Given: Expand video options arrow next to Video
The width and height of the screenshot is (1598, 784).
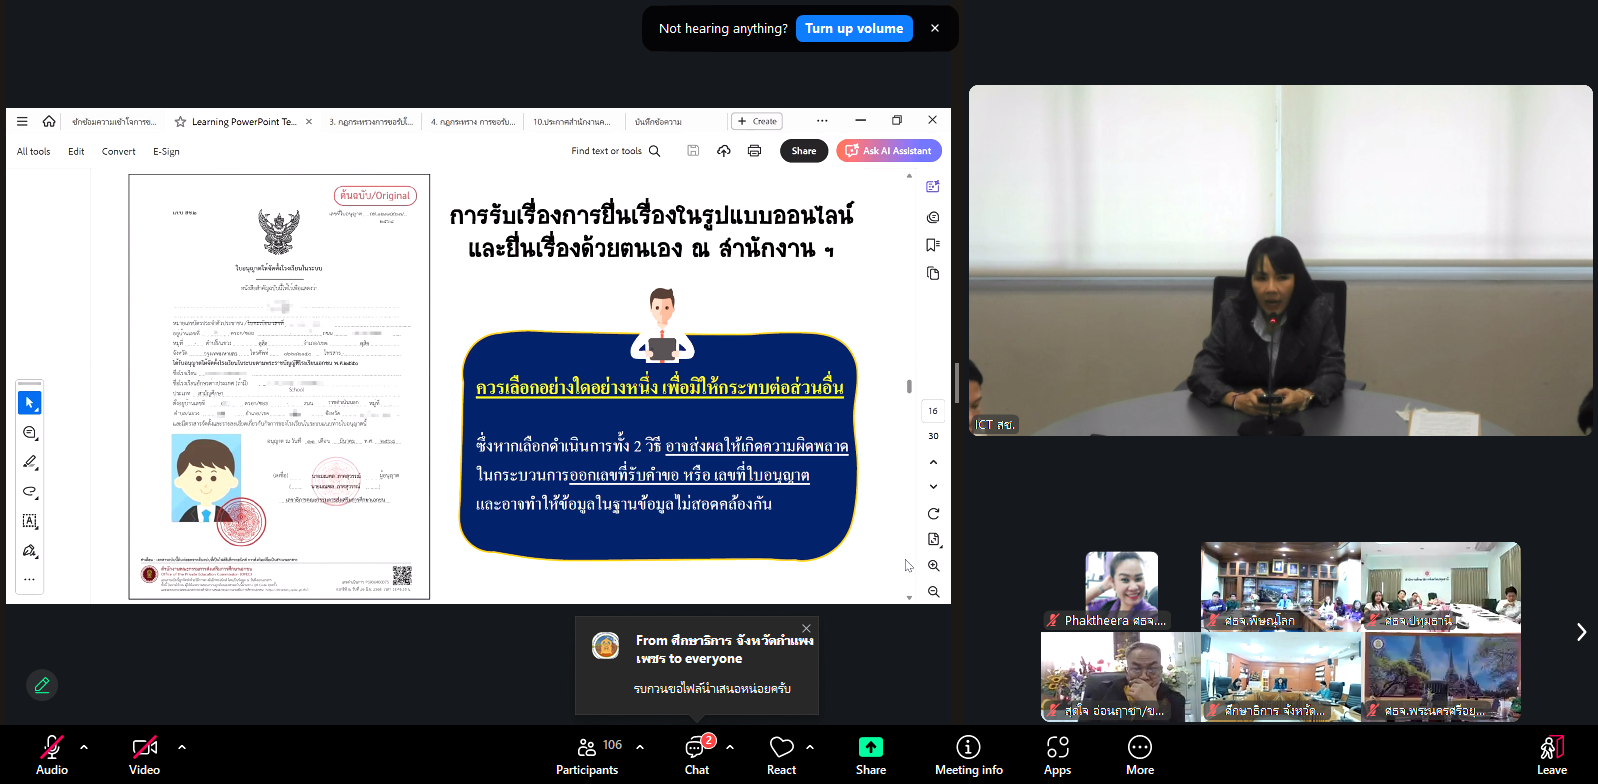Looking at the screenshot, I should [x=182, y=747].
